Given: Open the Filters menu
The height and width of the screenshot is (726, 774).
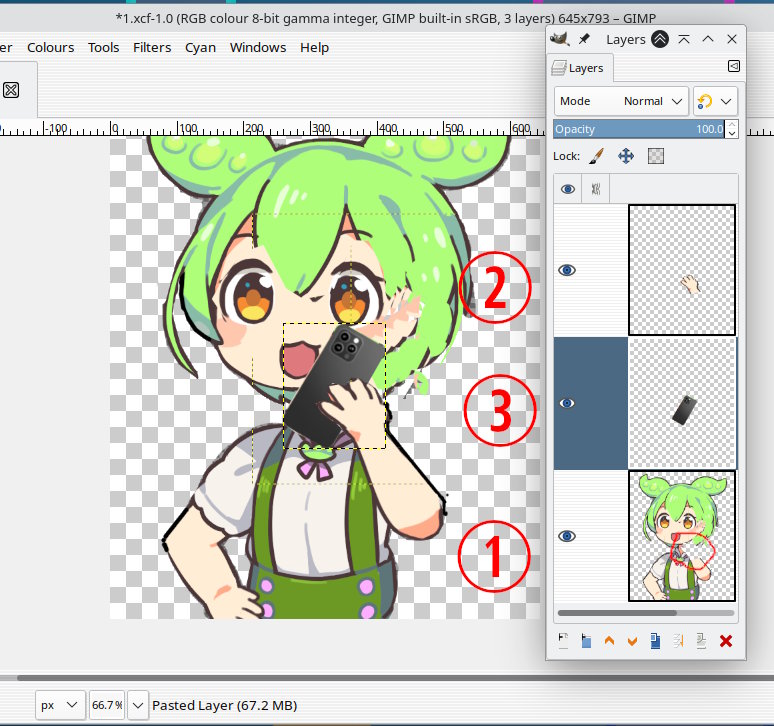Looking at the screenshot, I should pos(152,47).
